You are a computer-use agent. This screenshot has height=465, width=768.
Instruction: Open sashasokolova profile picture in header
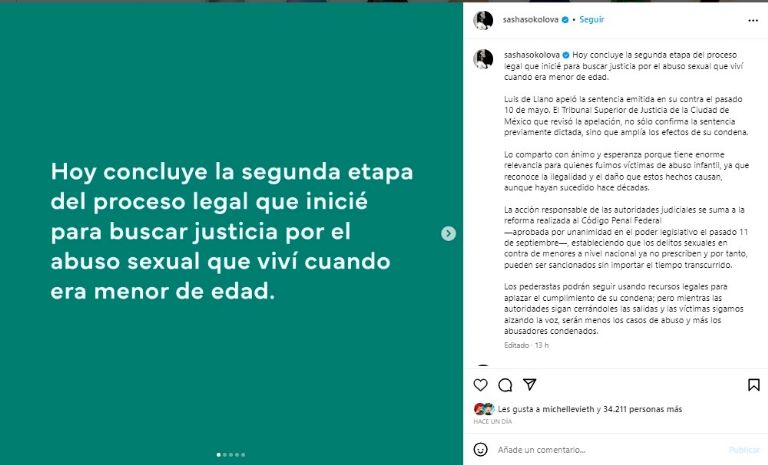[483, 21]
